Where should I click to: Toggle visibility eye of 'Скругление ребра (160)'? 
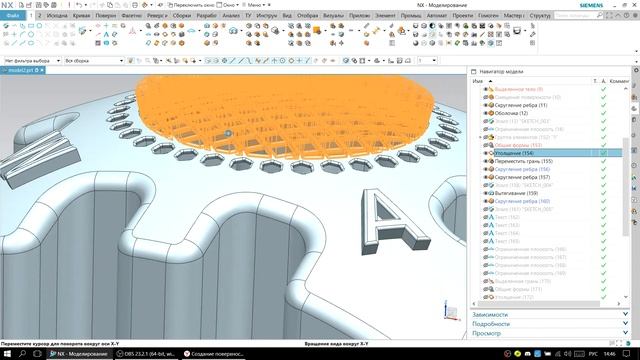pyautogui.click(x=486, y=201)
